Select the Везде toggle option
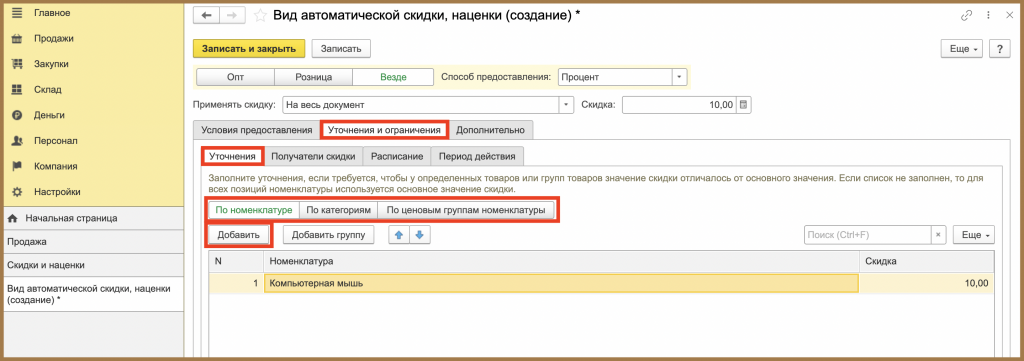The image size is (1024, 361). click(x=393, y=77)
